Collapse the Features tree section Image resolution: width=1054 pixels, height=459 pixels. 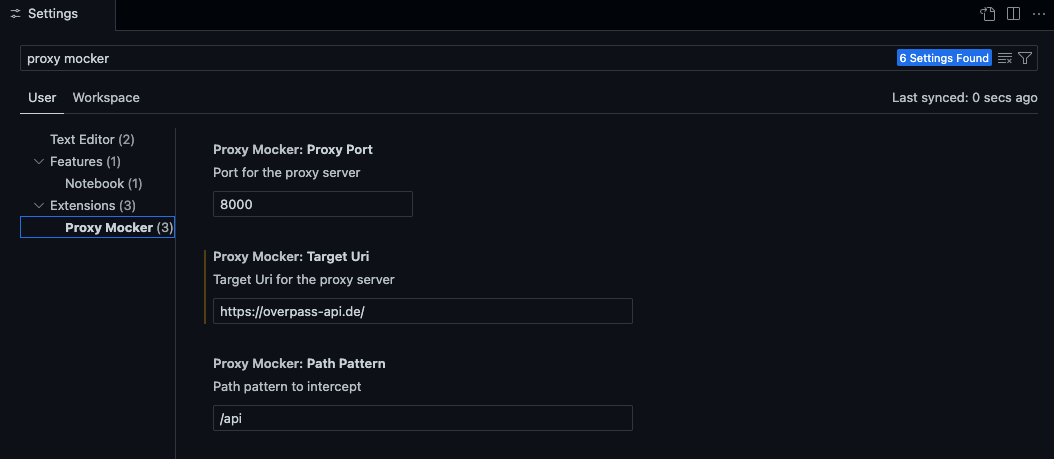point(39,162)
